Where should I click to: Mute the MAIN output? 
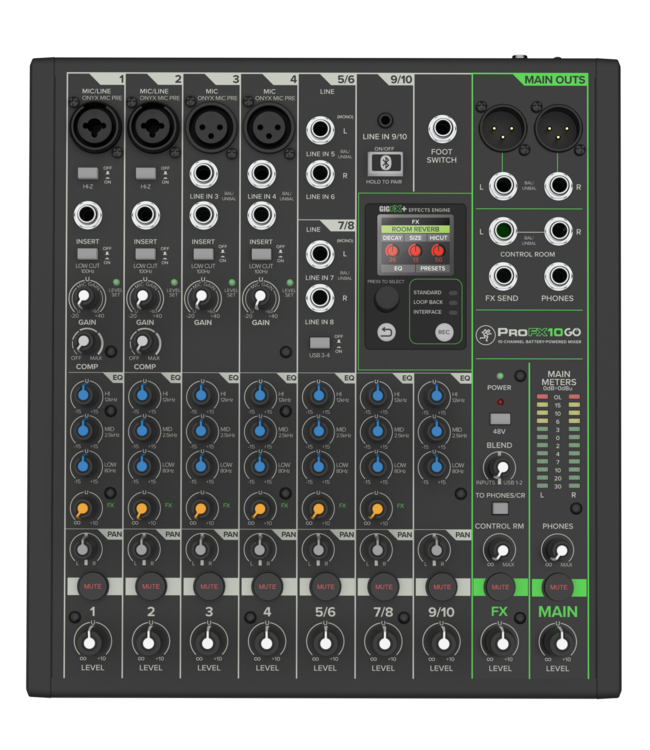coord(558,587)
